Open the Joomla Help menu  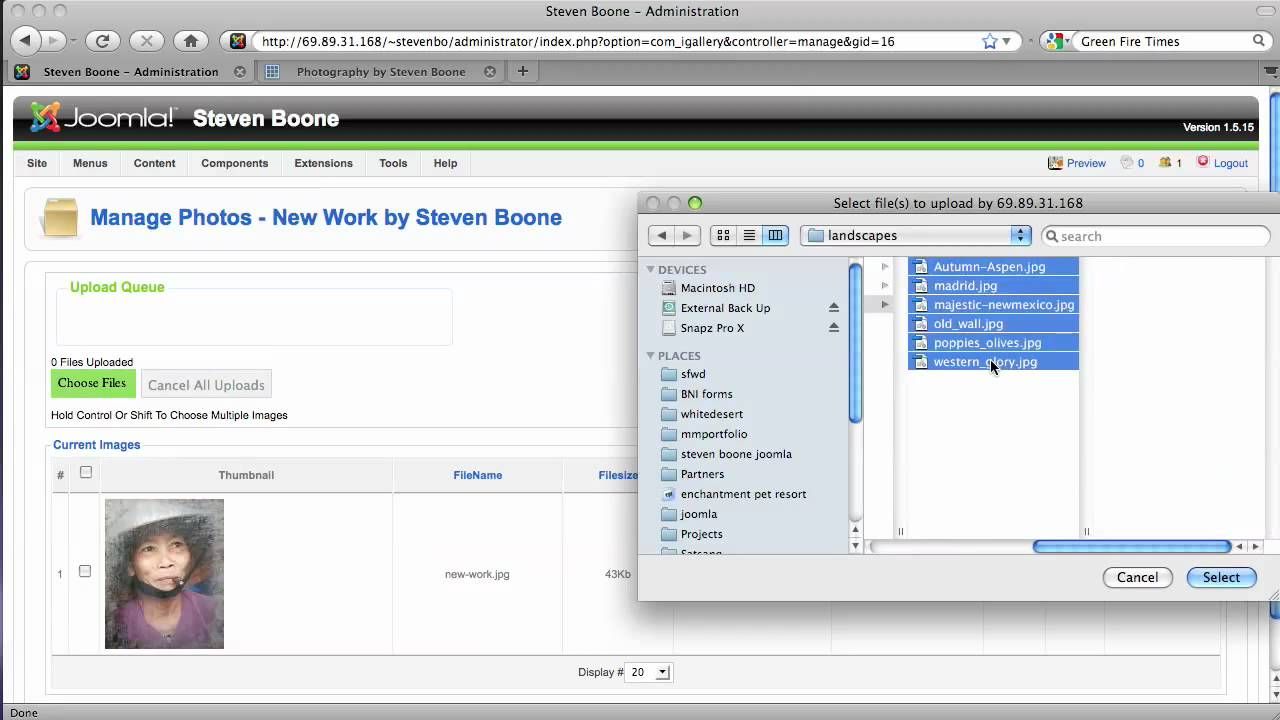(x=445, y=163)
